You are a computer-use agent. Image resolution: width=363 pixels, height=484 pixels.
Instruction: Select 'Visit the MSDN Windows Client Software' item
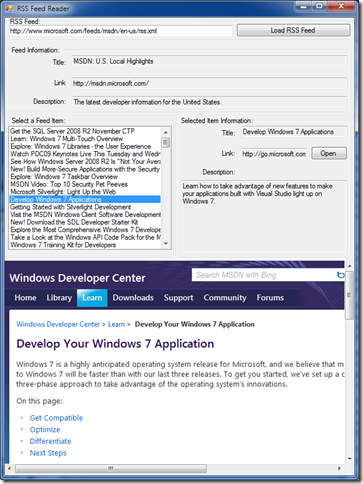point(85,215)
